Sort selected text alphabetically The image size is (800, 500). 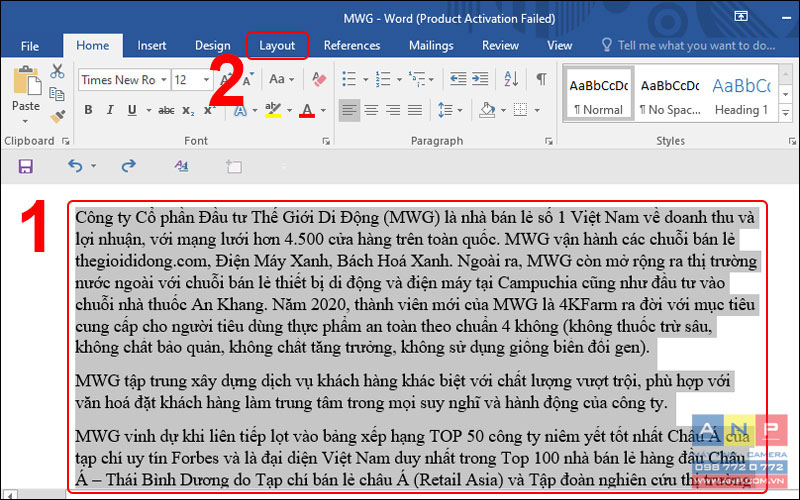[511, 79]
